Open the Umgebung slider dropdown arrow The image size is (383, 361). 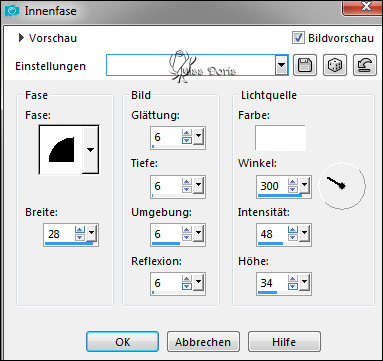tap(198, 233)
